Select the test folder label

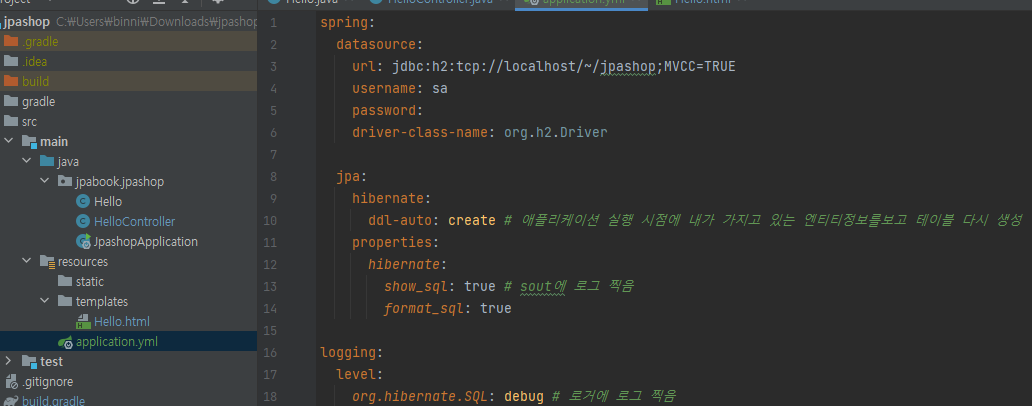[x=51, y=361]
